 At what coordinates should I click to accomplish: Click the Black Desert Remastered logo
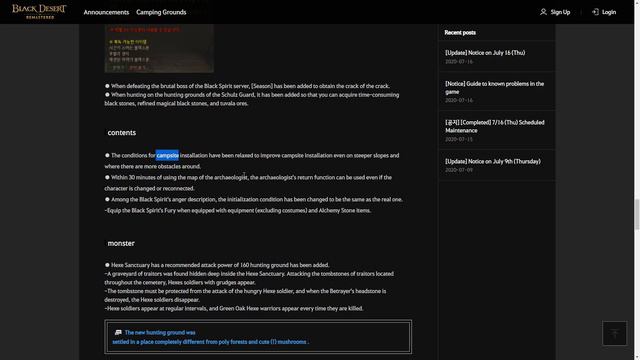point(39,11)
